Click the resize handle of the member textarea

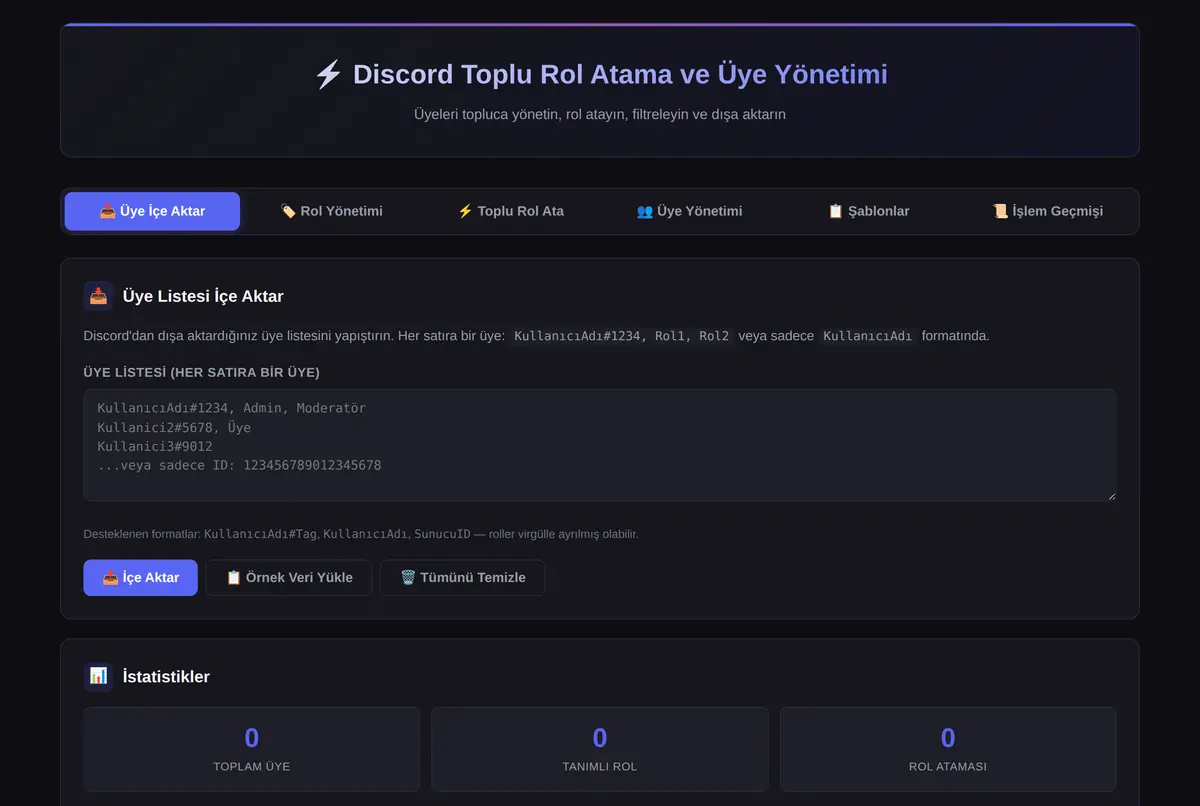[1110, 494]
